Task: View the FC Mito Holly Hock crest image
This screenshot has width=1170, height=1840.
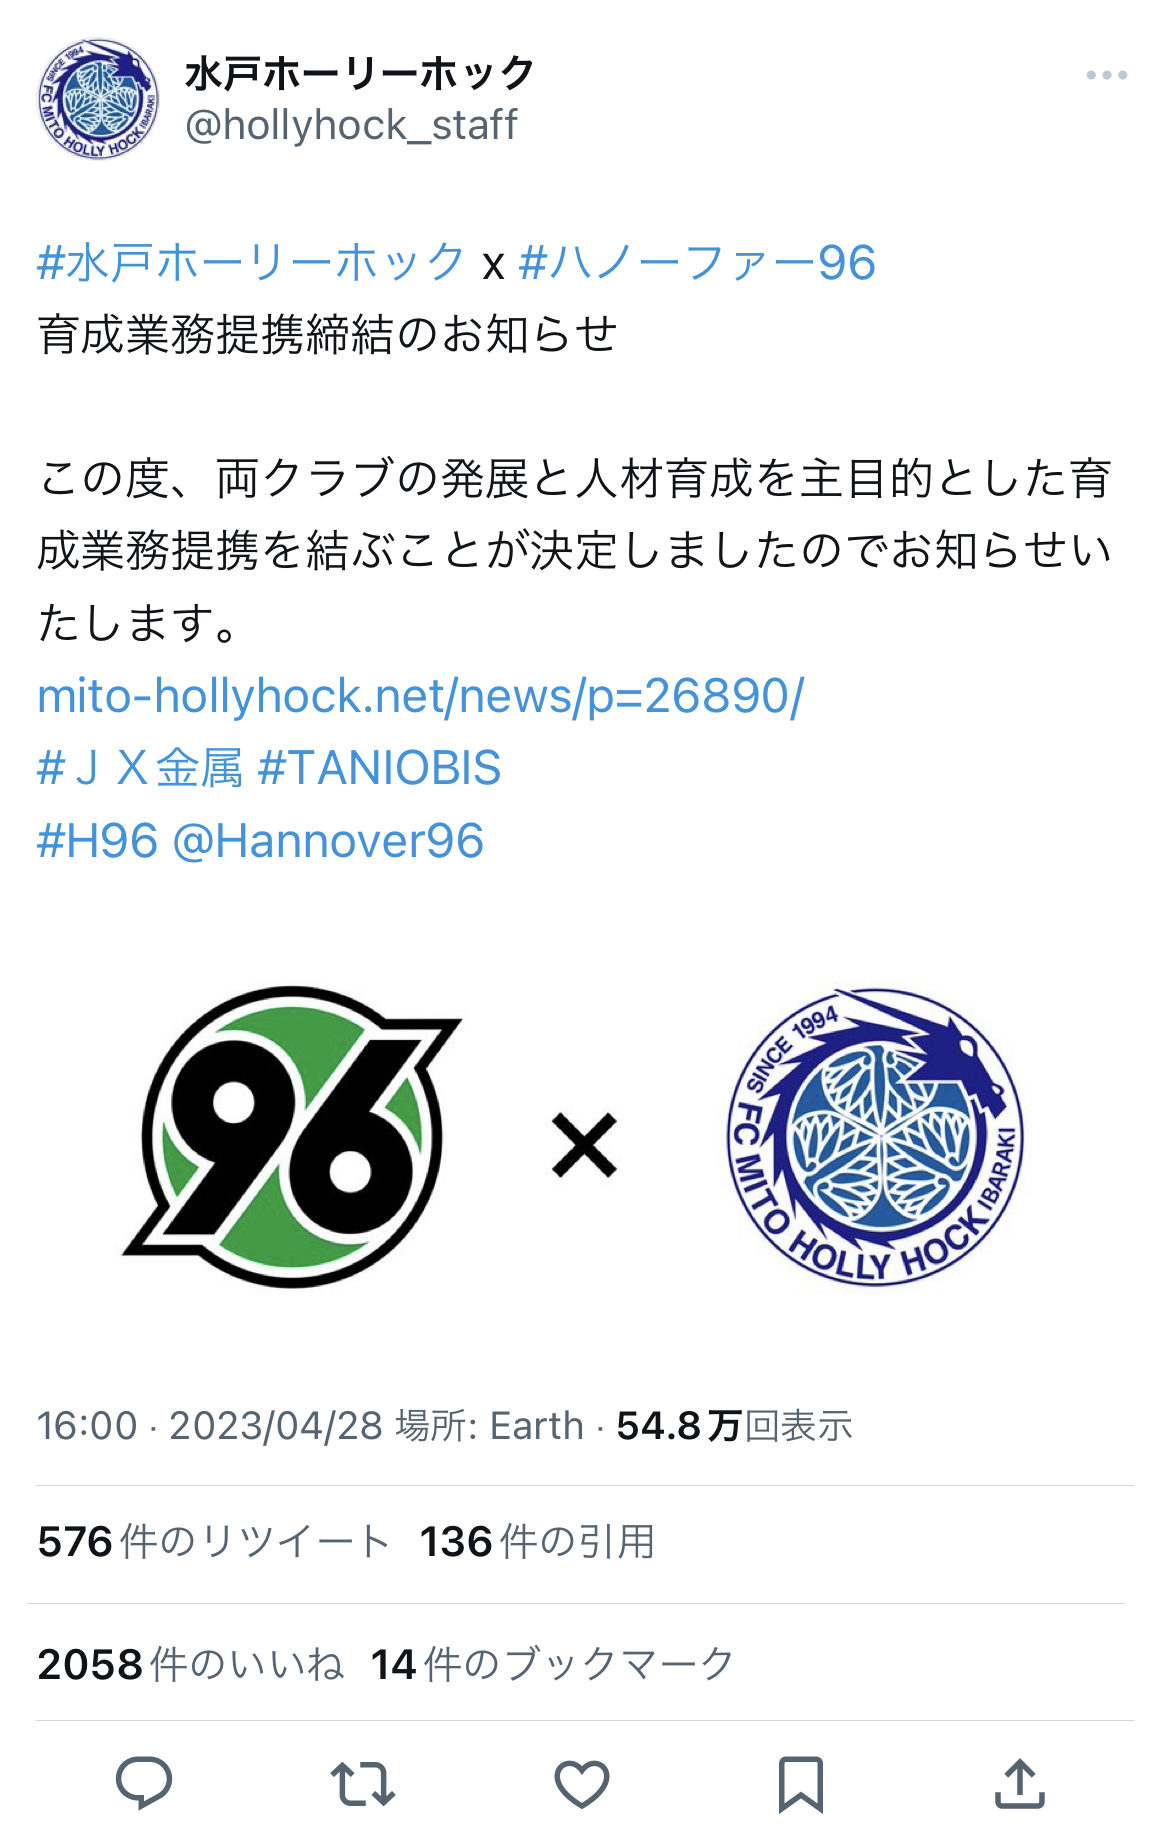Action: [876, 1137]
